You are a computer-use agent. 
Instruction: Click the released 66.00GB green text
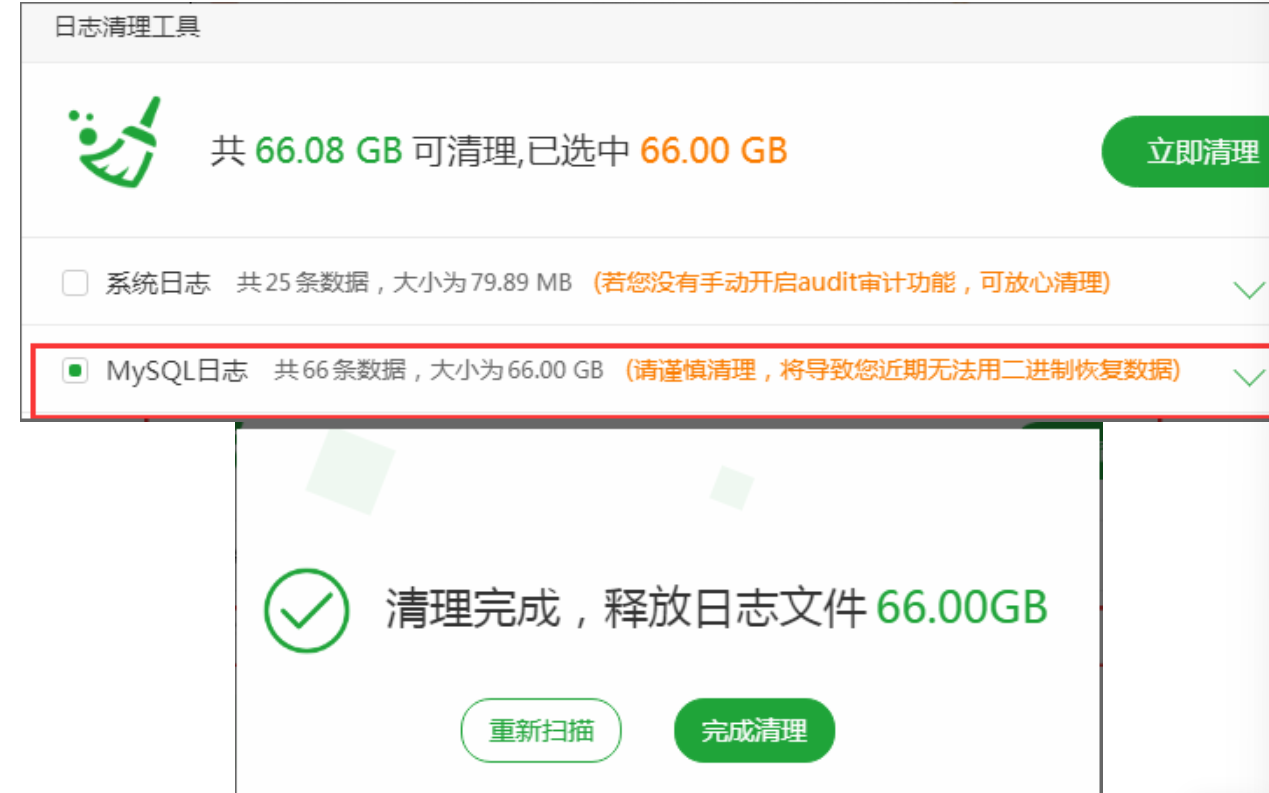(962, 607)
